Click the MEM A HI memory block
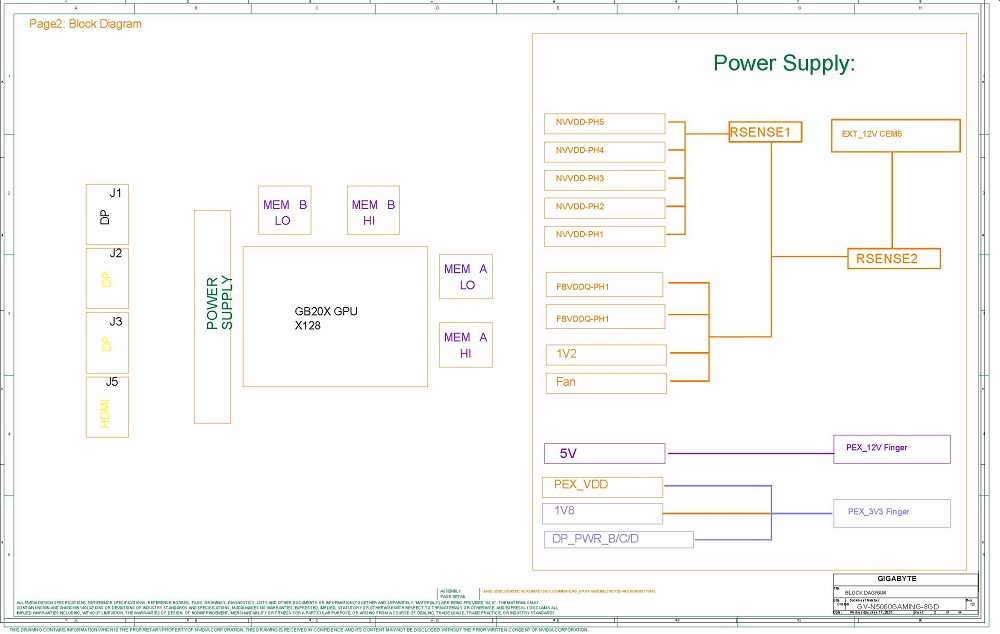 click(466, 345)
